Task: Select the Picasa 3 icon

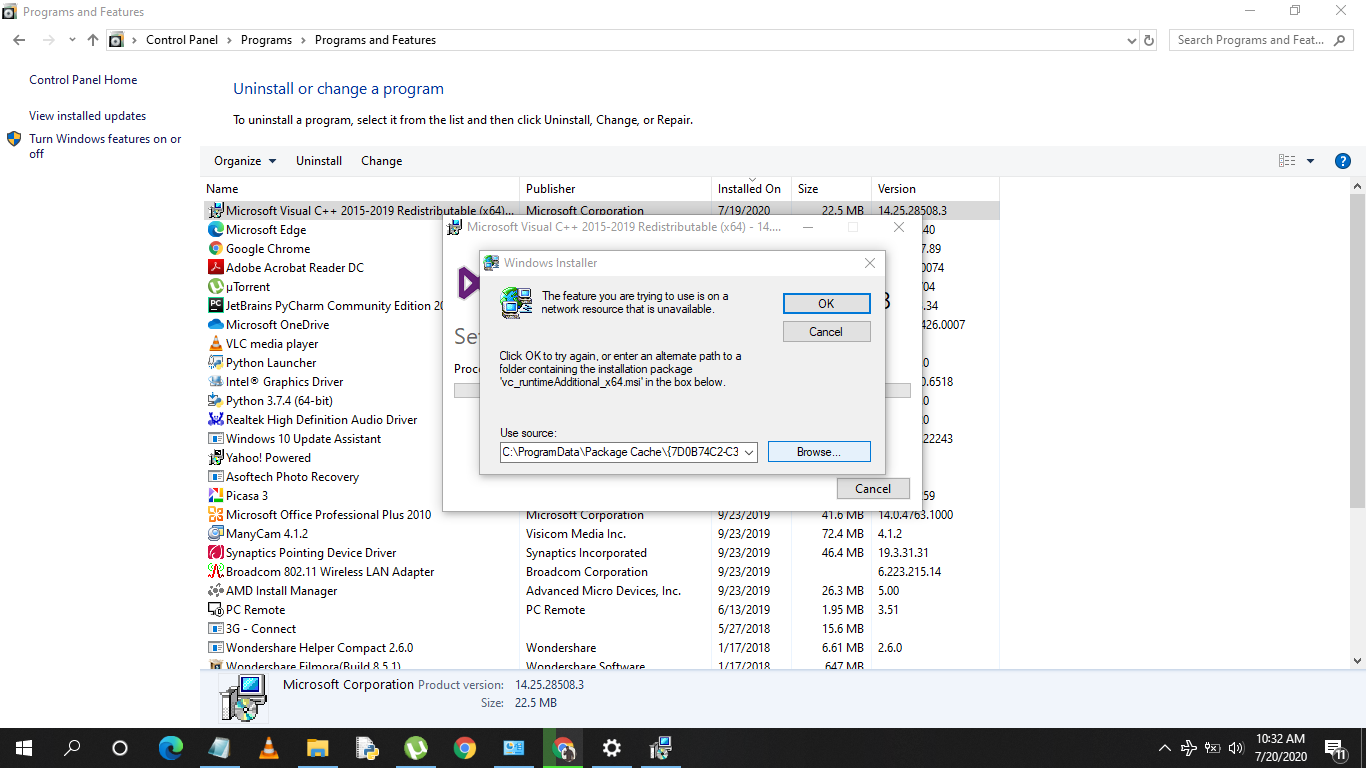Action: click(x=215, y=496)
